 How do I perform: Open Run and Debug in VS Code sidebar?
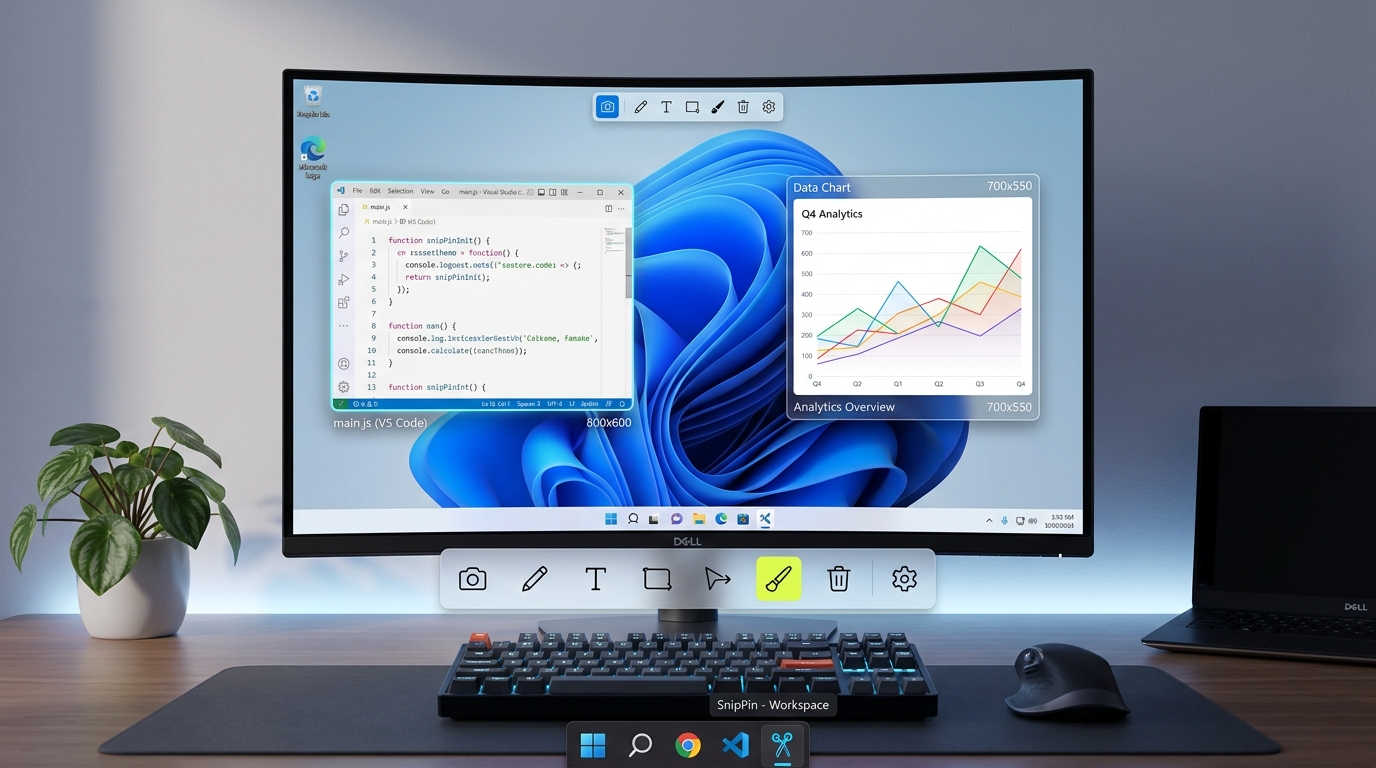click(x=344, y=279)
